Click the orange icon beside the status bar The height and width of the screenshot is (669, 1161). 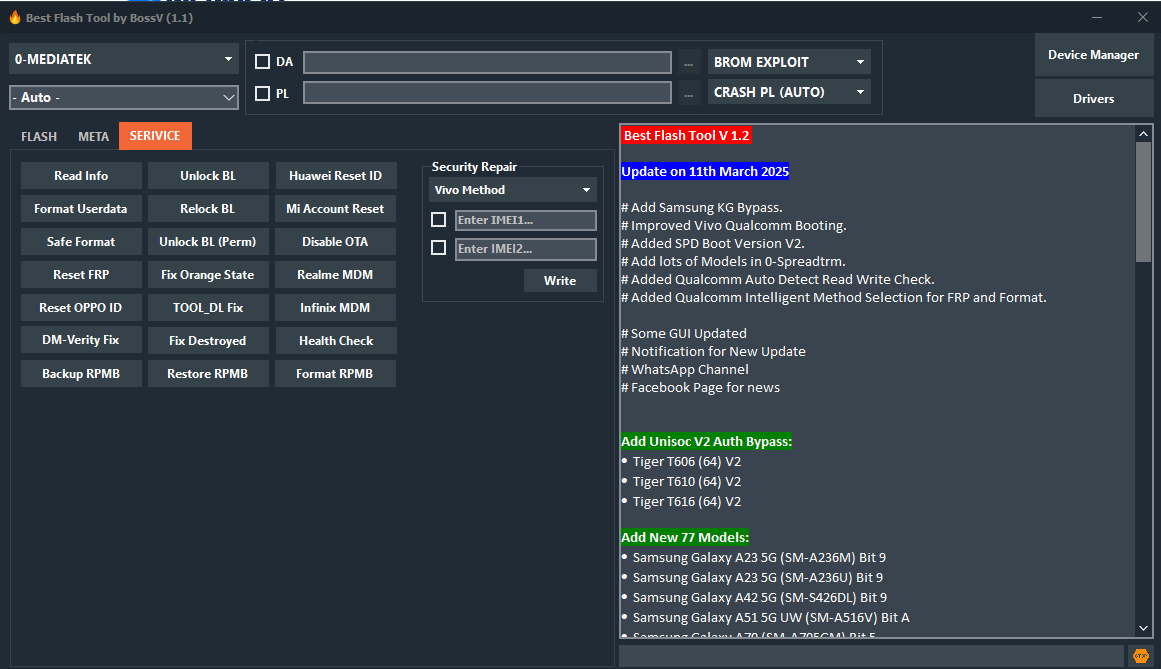pos(1140,656)
